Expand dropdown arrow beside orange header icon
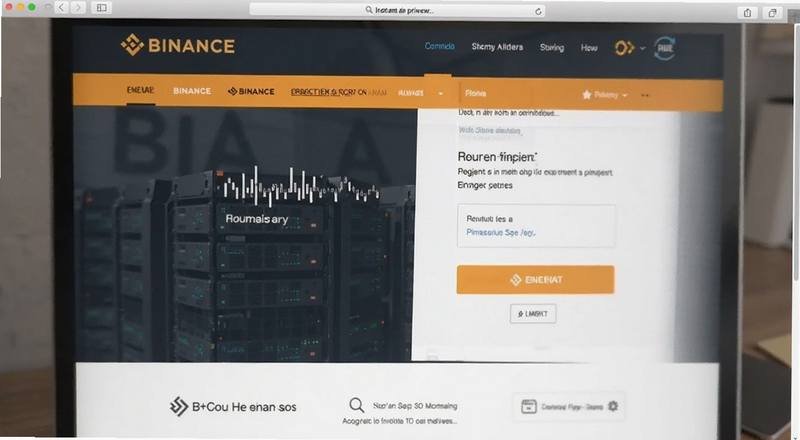Image resolution: width=800 pixels, height=440 pixels. pyautogui.click(x=642, y=48)
